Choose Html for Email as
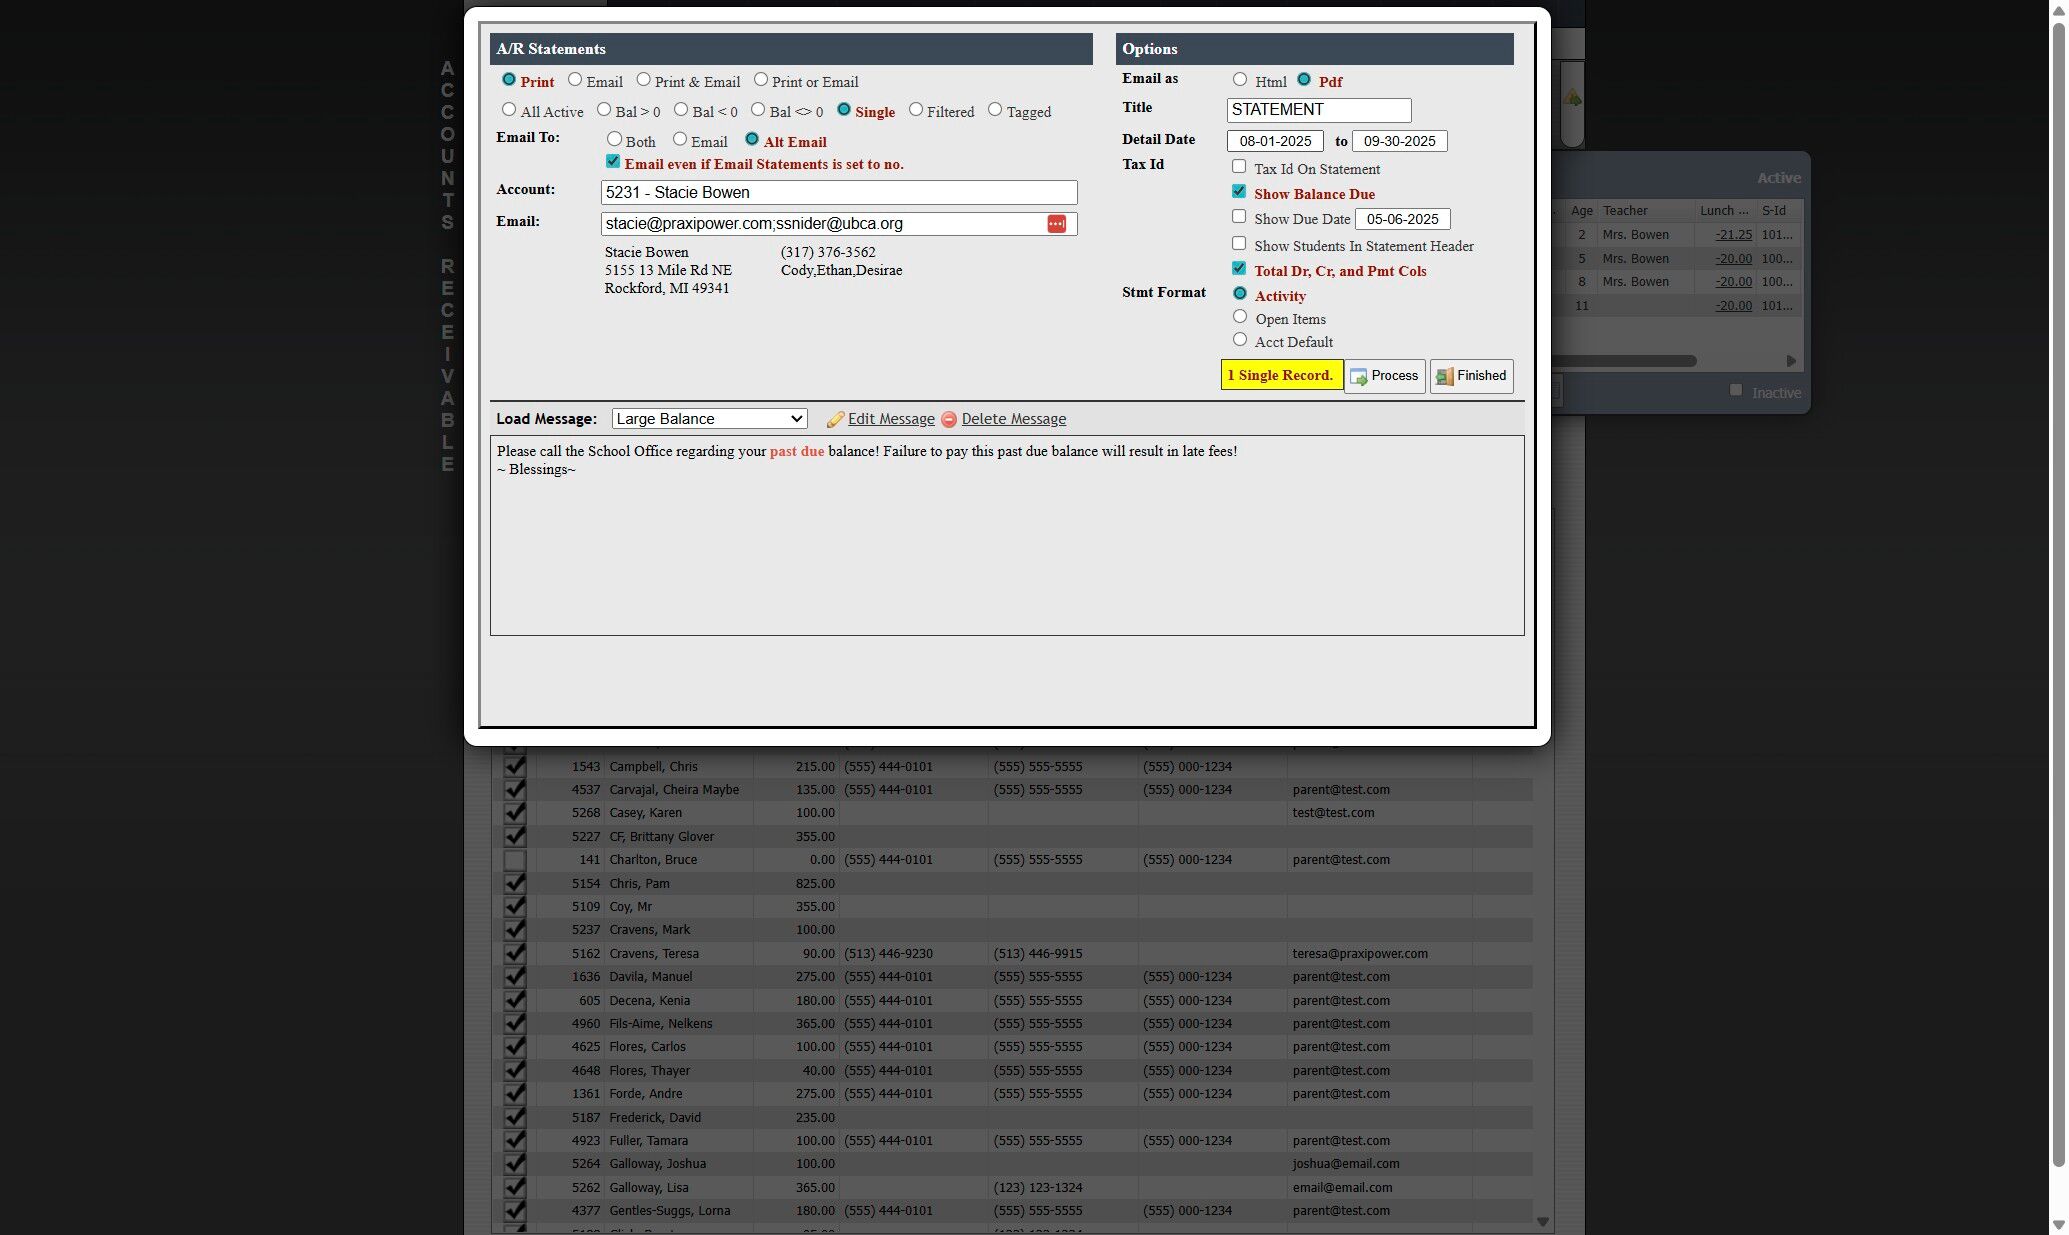The height and width of the screenshot is (1235, 2069). [x=1240, y=80]
